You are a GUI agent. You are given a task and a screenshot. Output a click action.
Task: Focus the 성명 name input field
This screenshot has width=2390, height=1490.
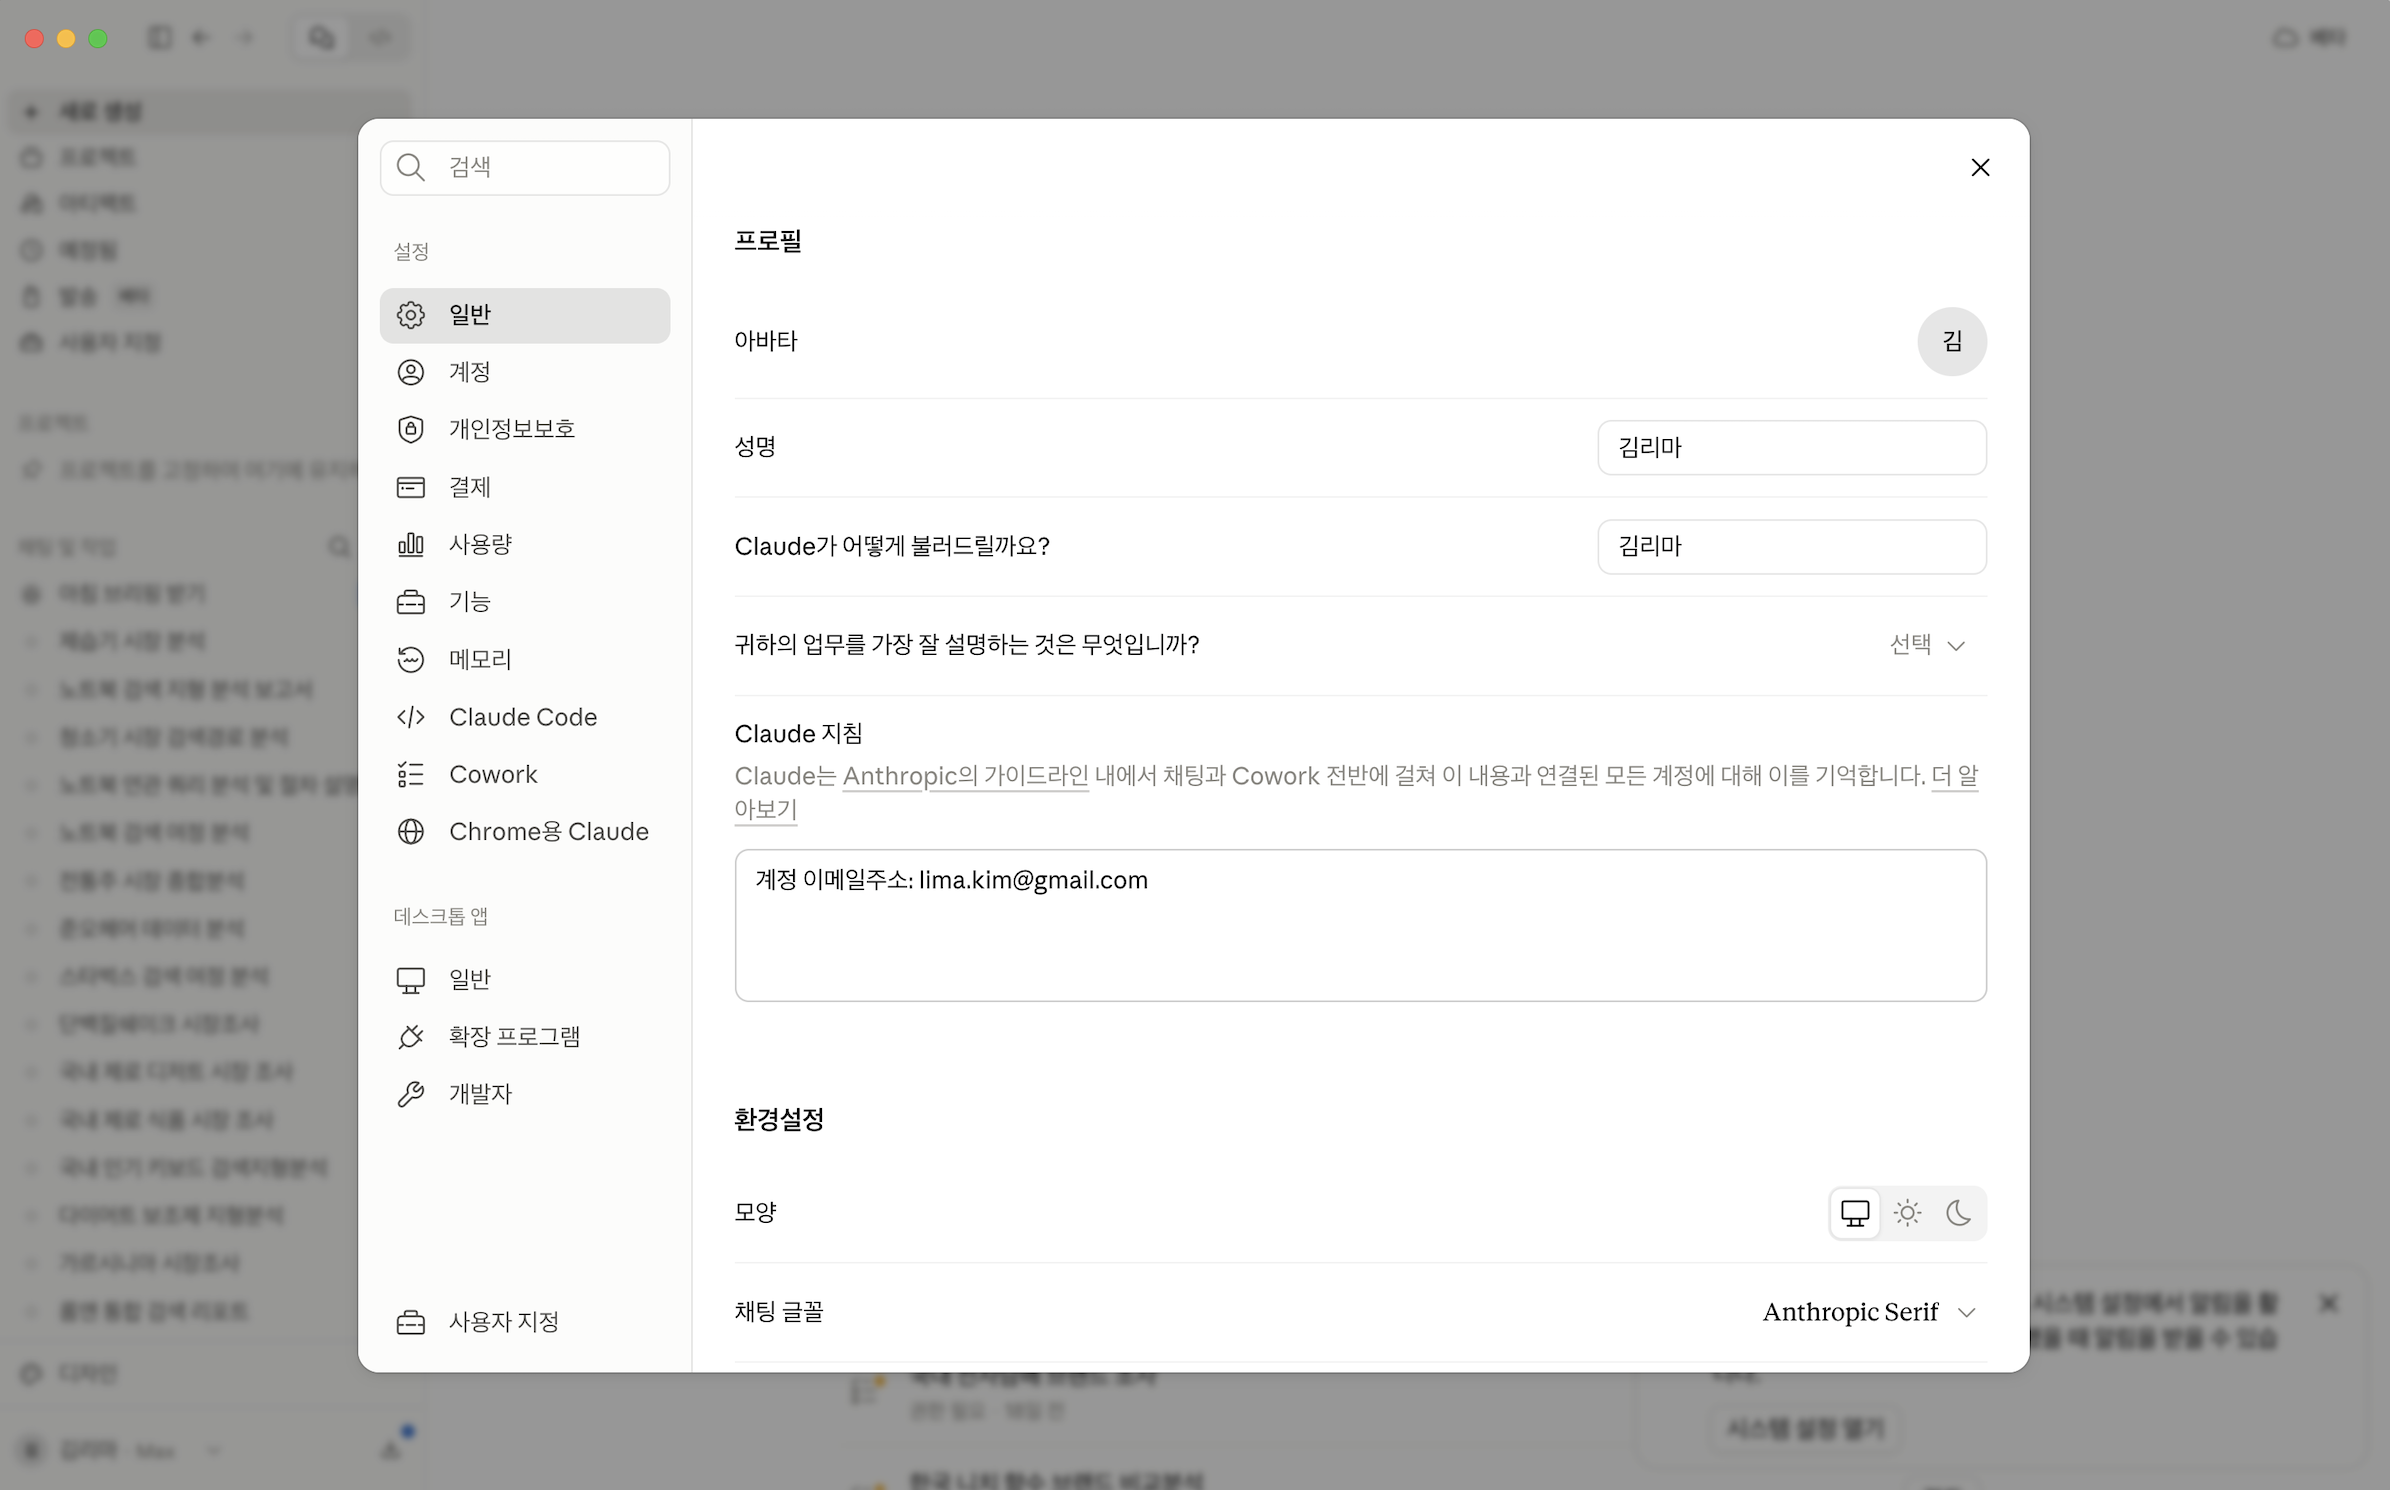coord(1792,447)
